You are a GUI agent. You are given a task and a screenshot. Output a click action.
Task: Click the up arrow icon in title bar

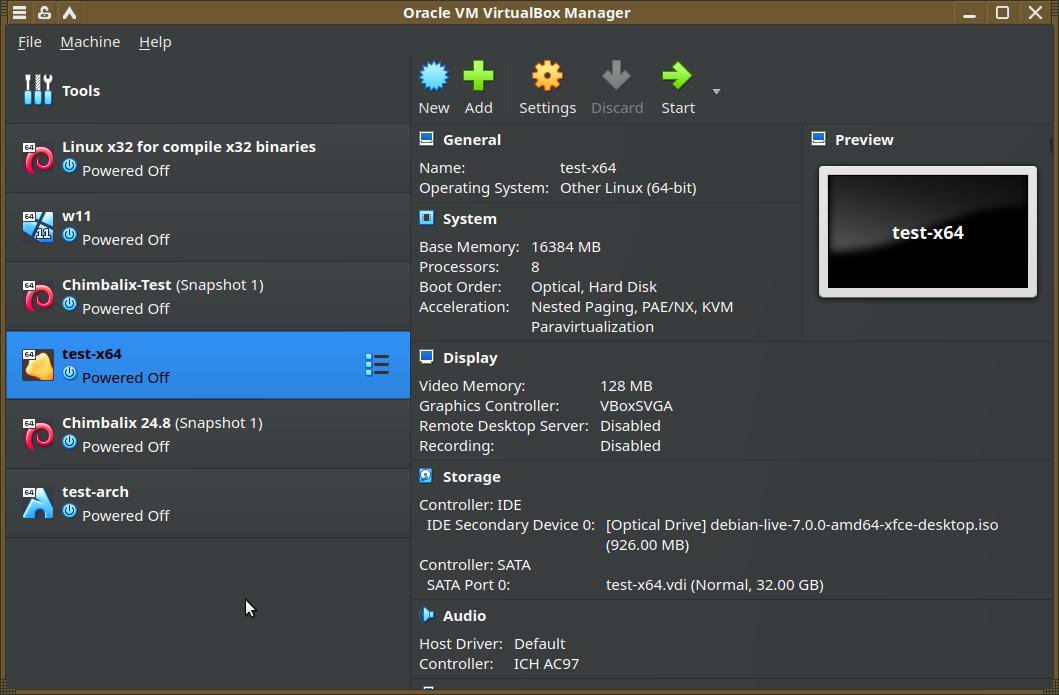pos(69,12)
